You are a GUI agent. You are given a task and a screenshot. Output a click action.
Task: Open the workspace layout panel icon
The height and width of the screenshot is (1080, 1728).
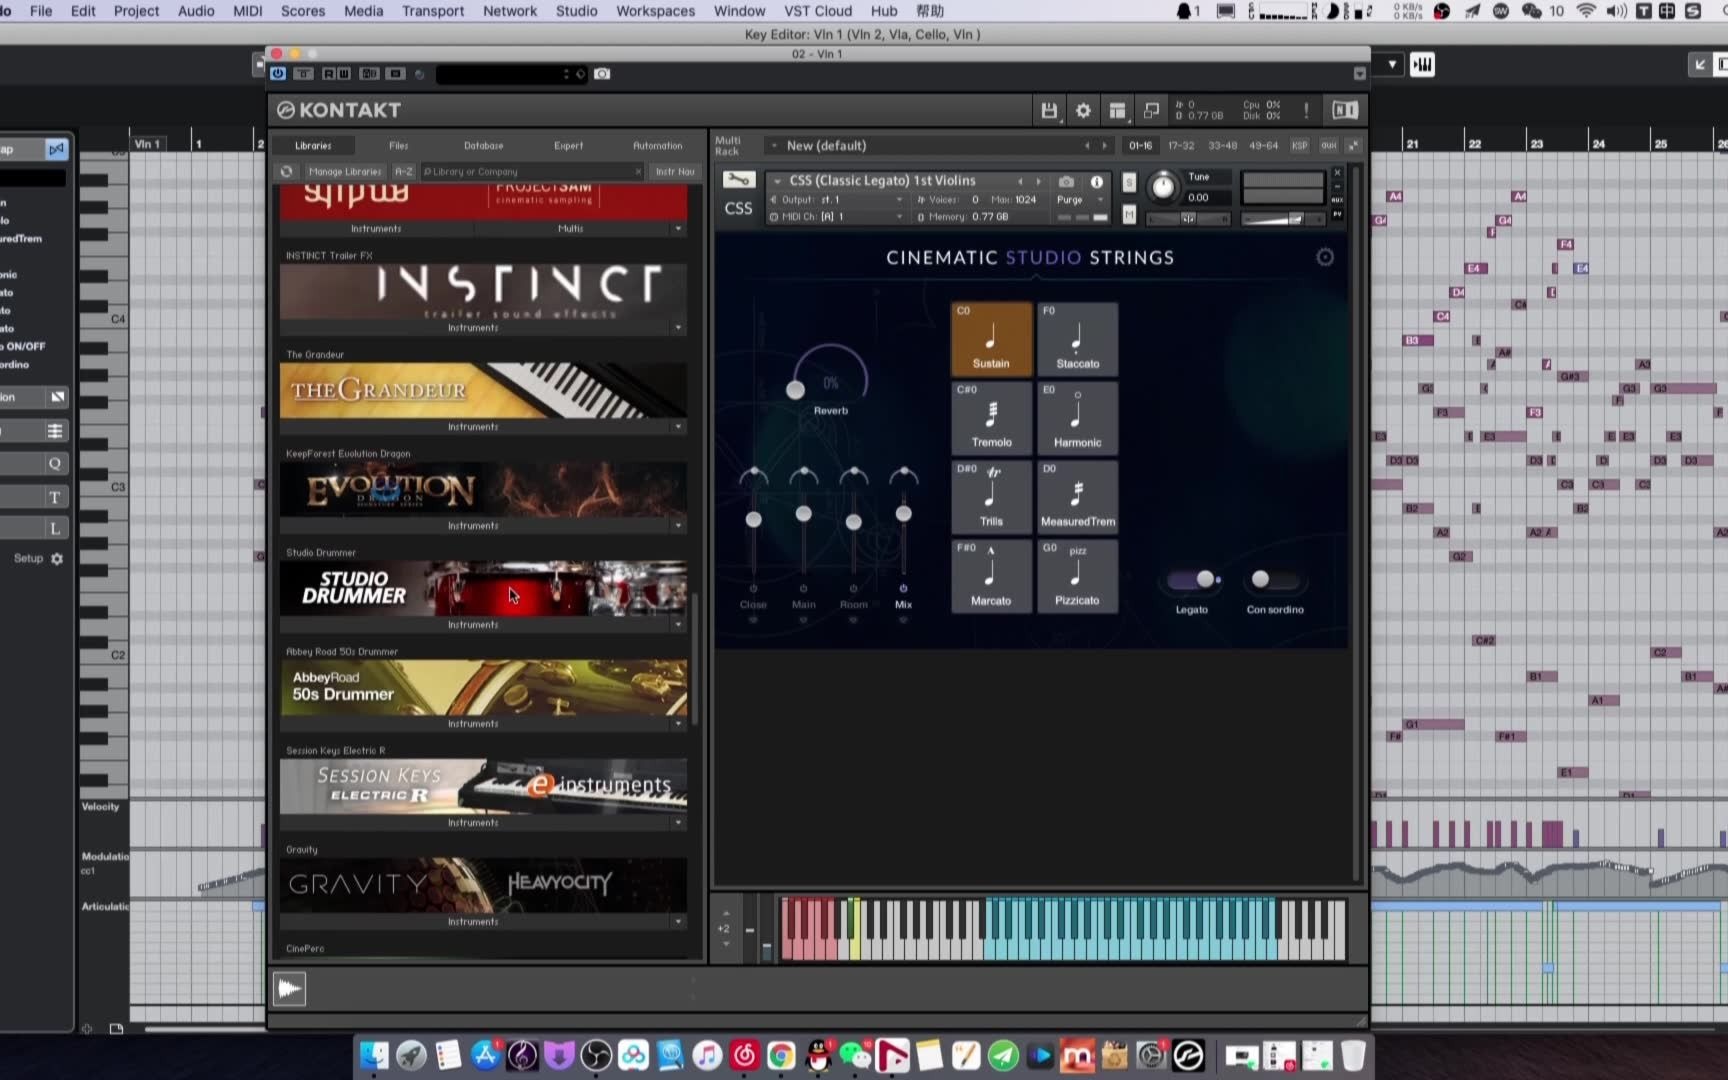point(1117,110)
